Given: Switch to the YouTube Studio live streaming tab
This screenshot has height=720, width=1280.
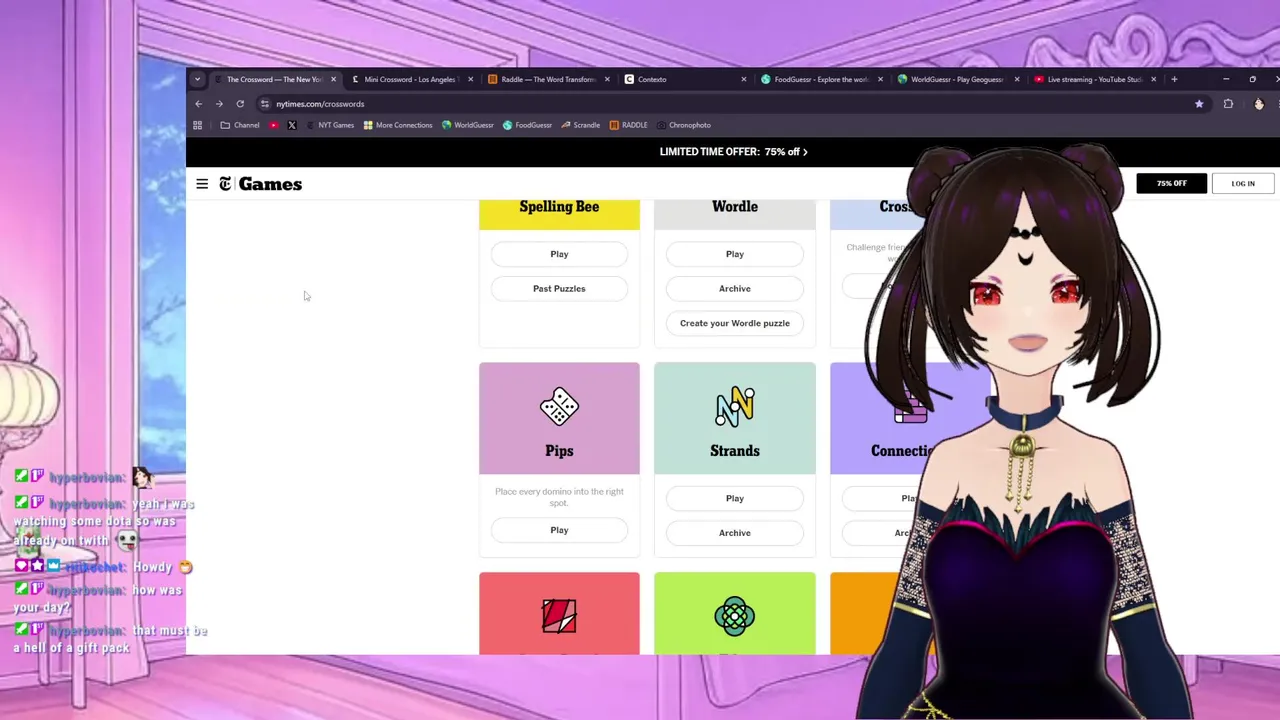Looking at the screenshot, I should [1095, 79].
